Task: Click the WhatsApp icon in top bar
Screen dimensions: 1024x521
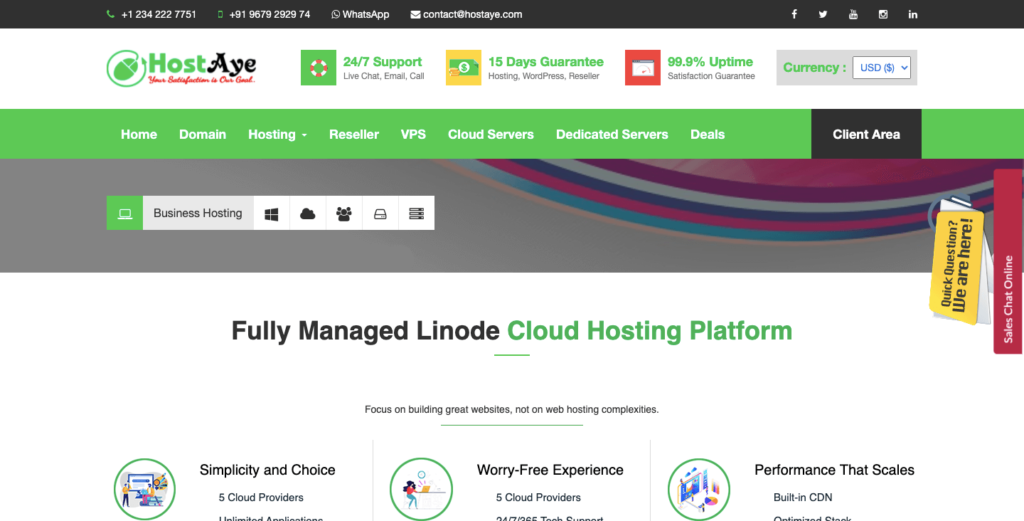Action: 336,14
